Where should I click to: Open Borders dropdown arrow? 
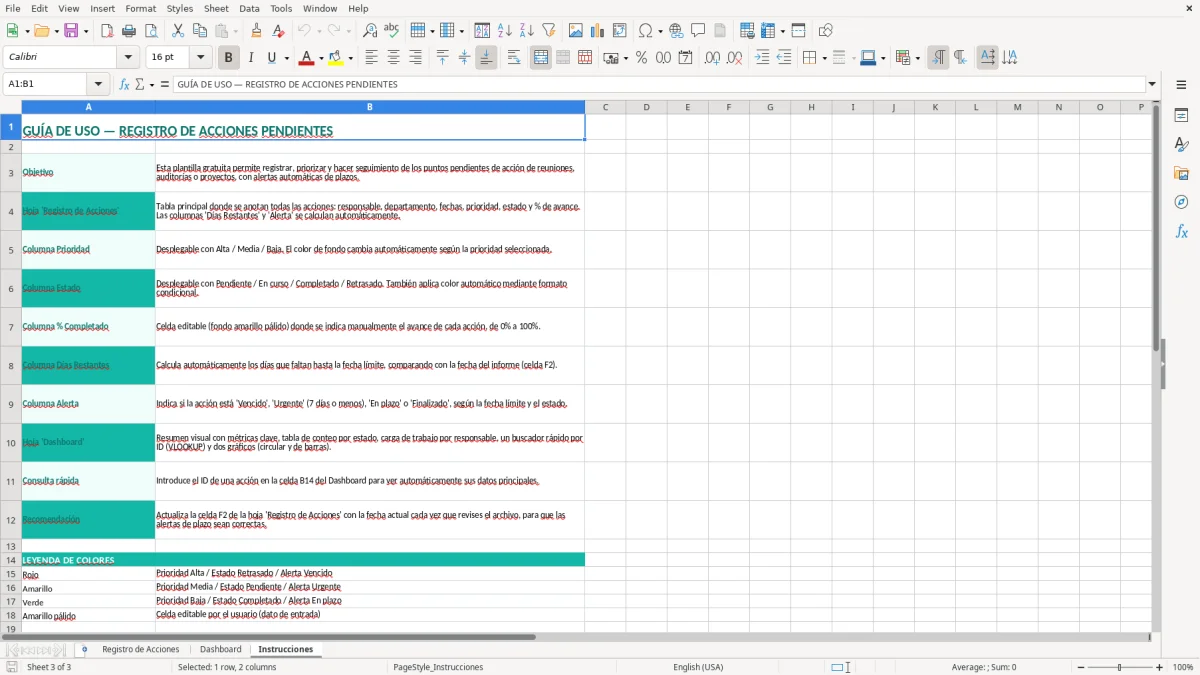point(825,58)
